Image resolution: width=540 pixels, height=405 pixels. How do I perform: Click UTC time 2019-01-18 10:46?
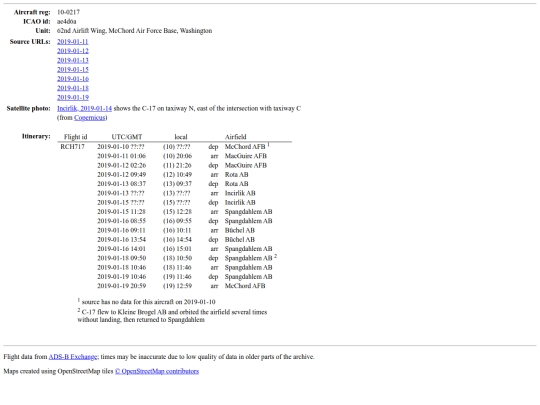point(122,268)
